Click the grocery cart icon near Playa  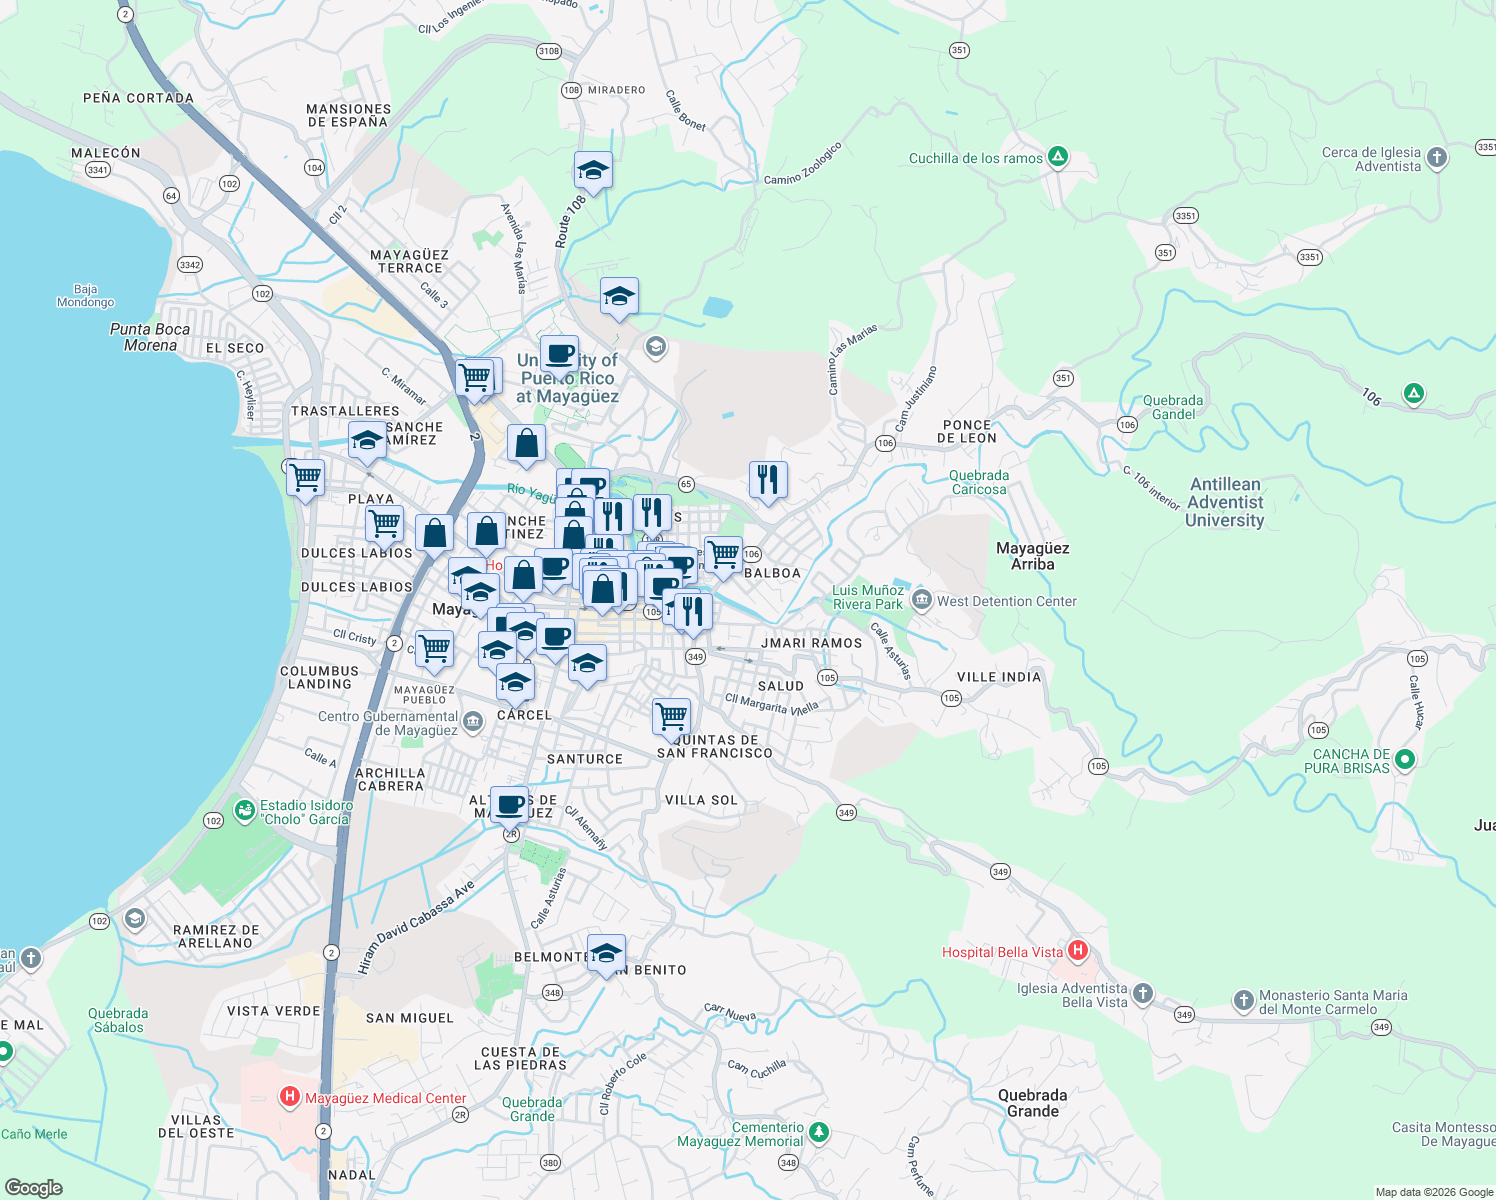305,479
